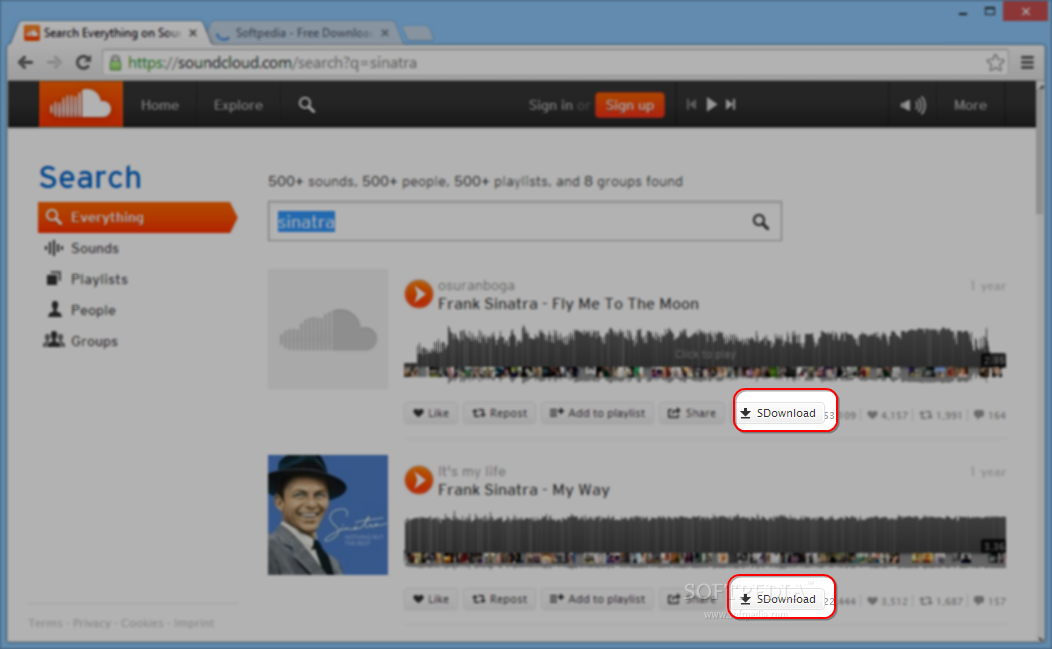Bookmark the page with the star icon
The width and height of the screenshot is (1052, 649).
(996, 62)
